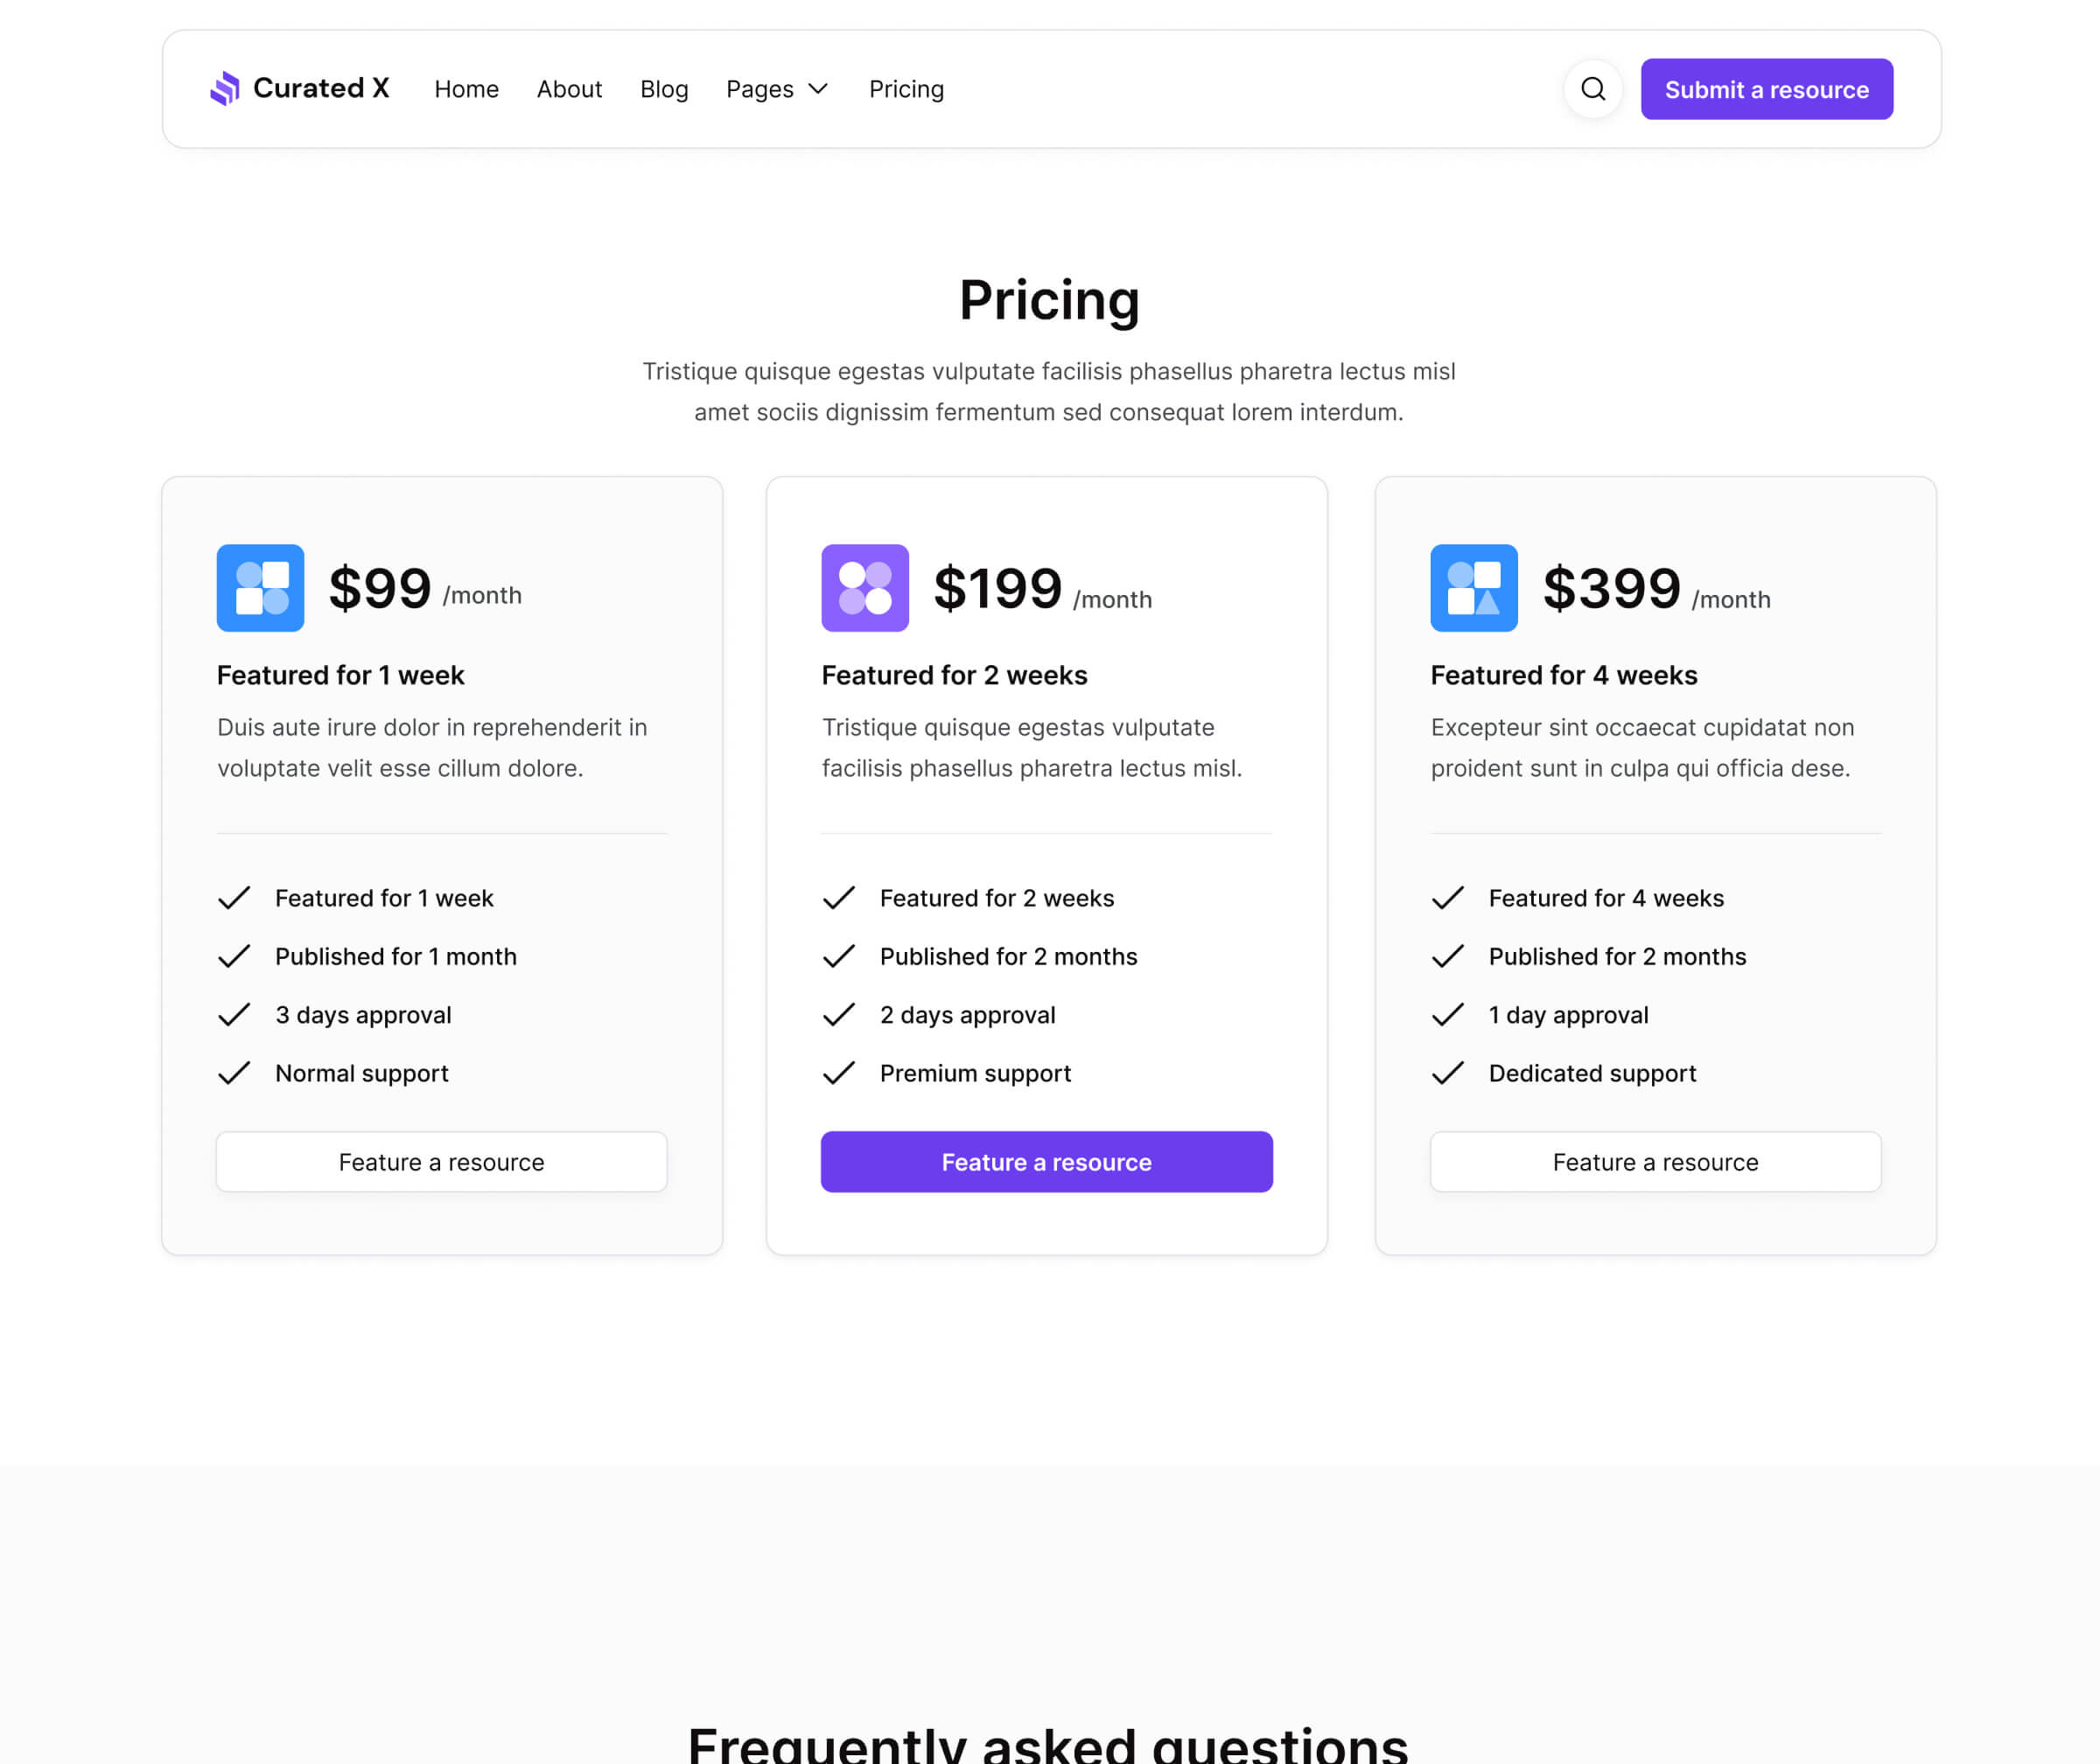Click the checkmark beside Premium support

tap(840, 1072)
